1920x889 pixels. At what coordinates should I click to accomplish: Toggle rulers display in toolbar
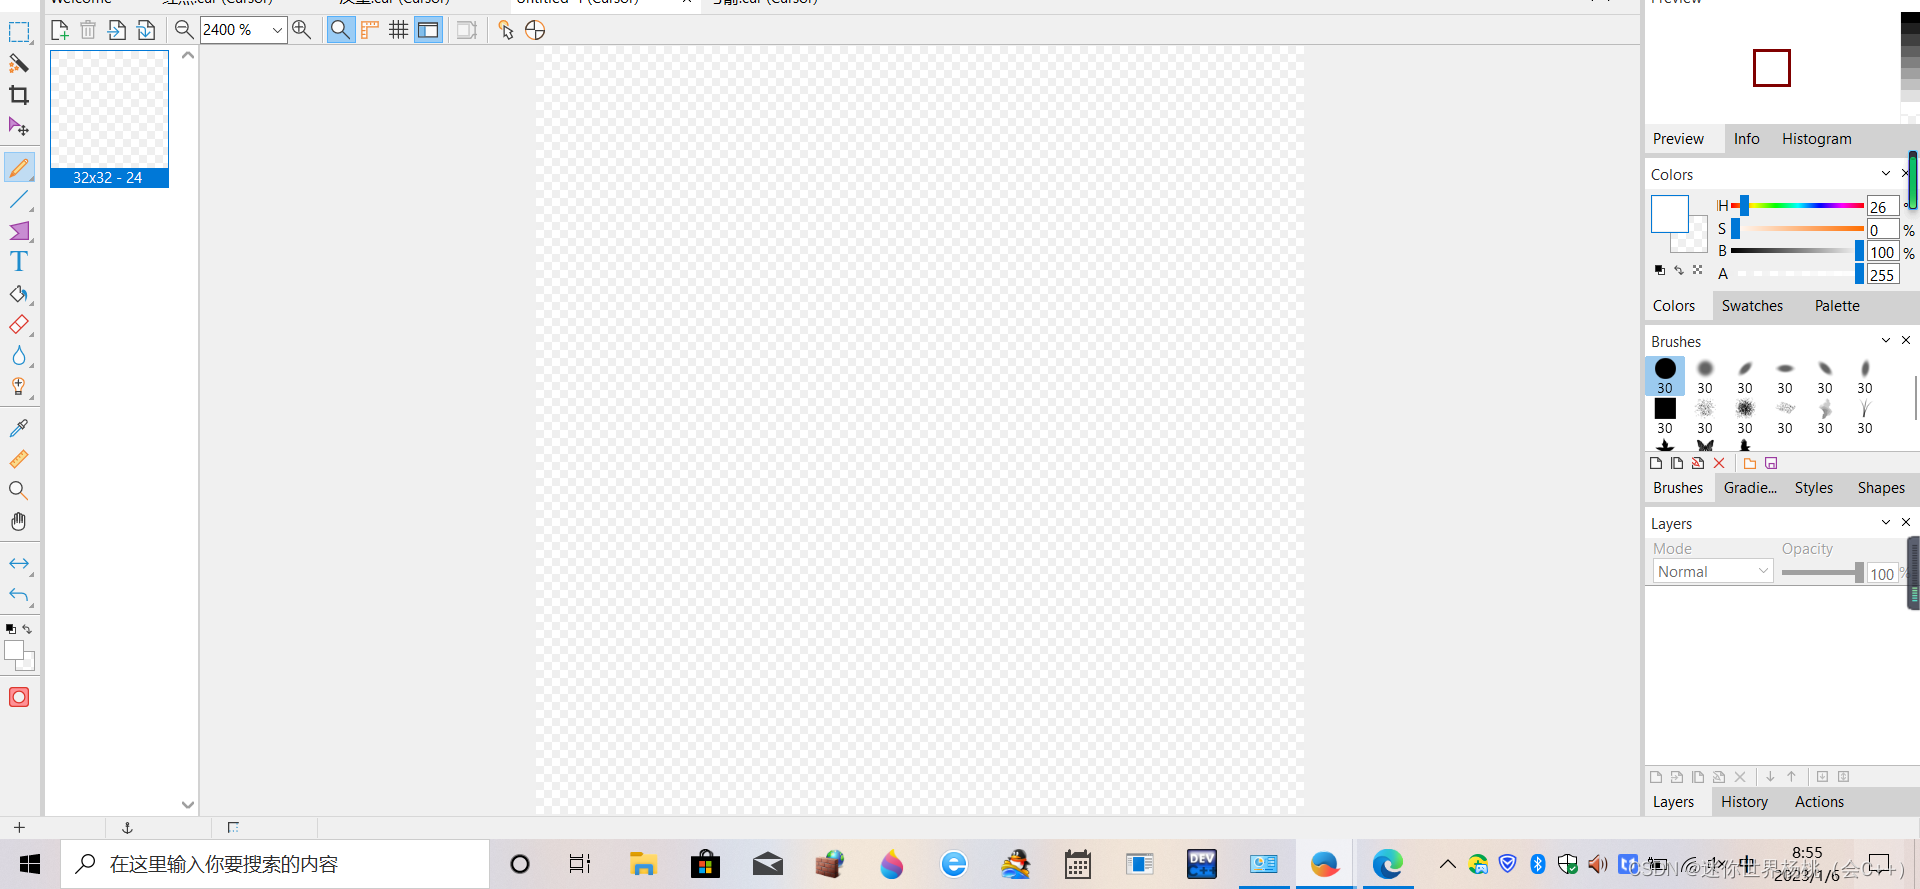(x=370, y=30)
